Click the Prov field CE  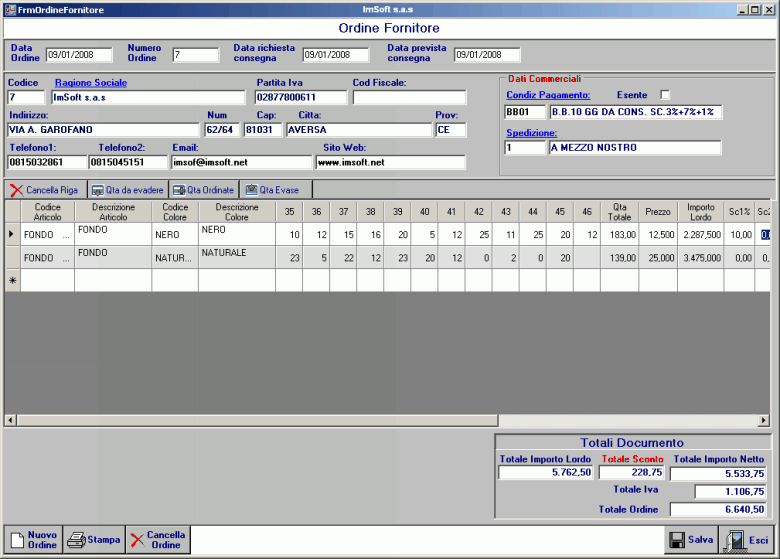[x=451, y=130]
